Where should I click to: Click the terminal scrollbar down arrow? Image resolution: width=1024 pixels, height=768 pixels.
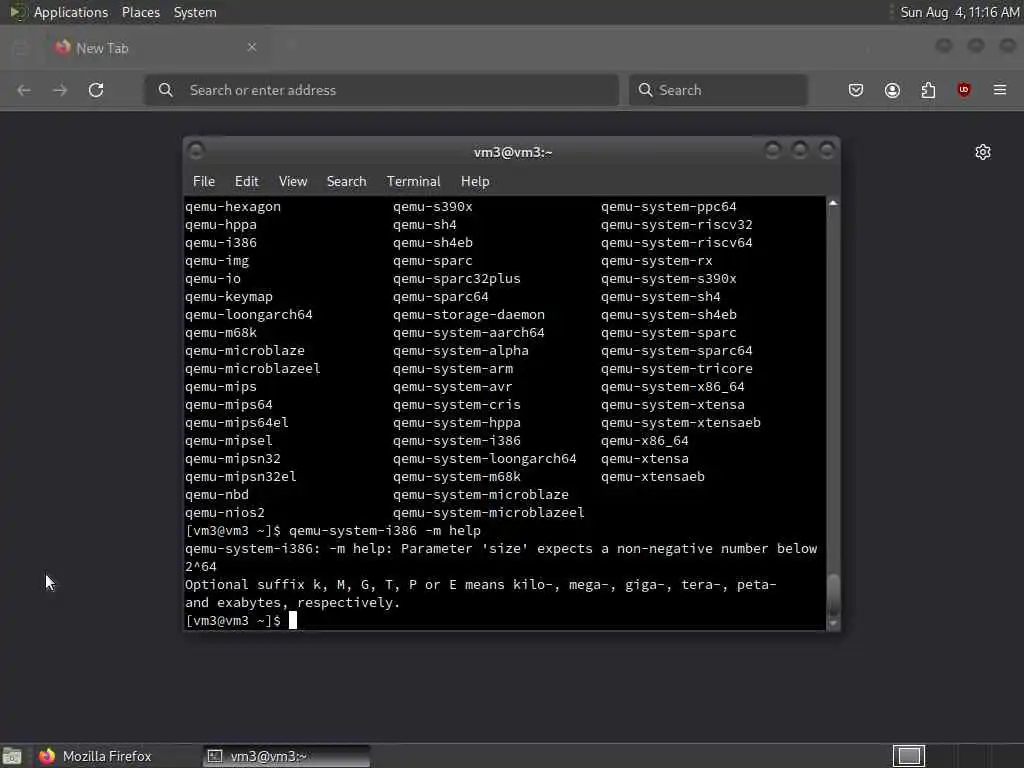(833, 624)
